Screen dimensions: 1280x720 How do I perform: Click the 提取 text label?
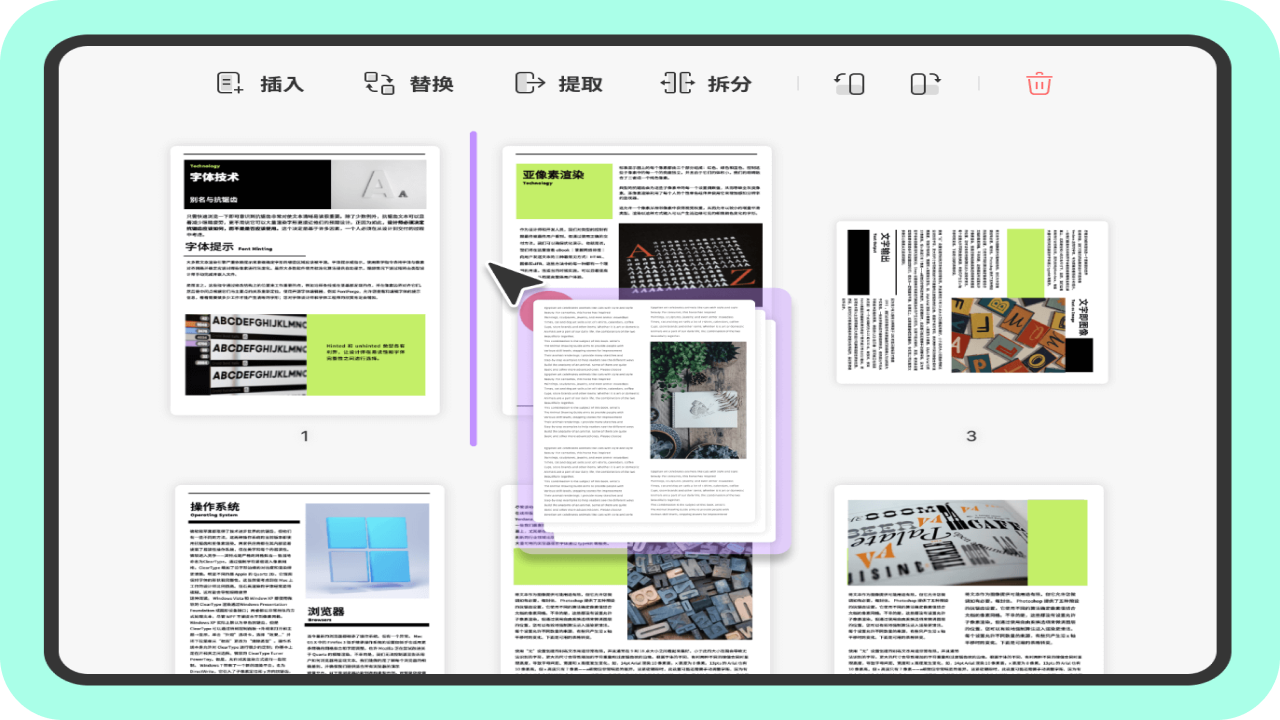coord(580,84)
